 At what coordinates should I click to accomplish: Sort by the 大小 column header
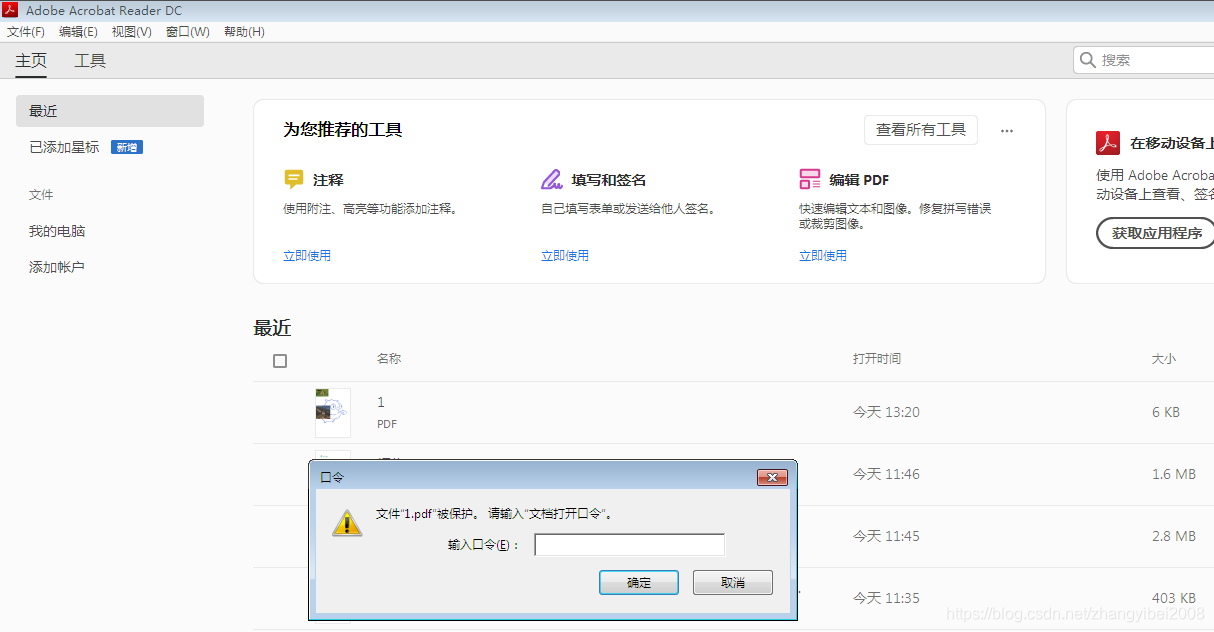point(1164,358)
